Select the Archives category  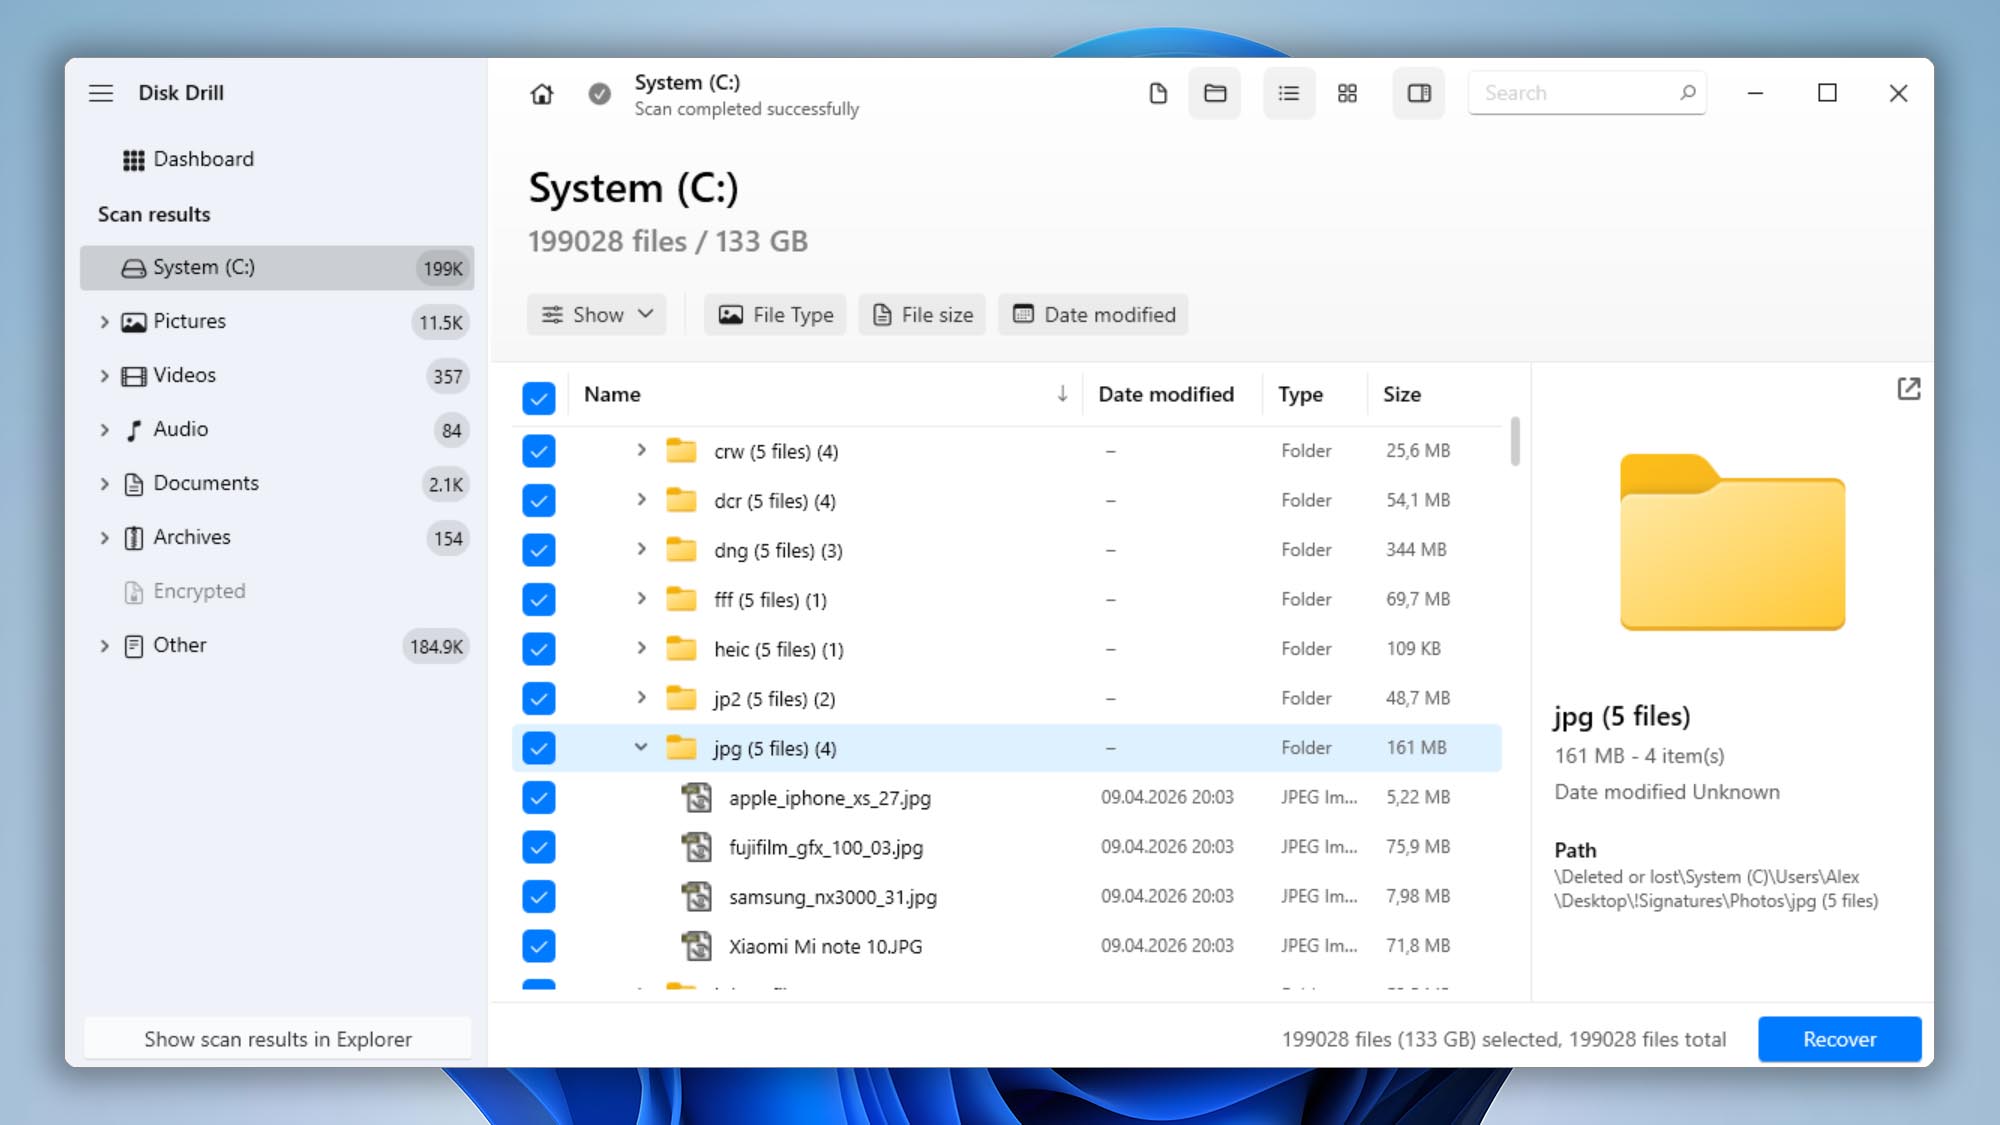point(277,538)
